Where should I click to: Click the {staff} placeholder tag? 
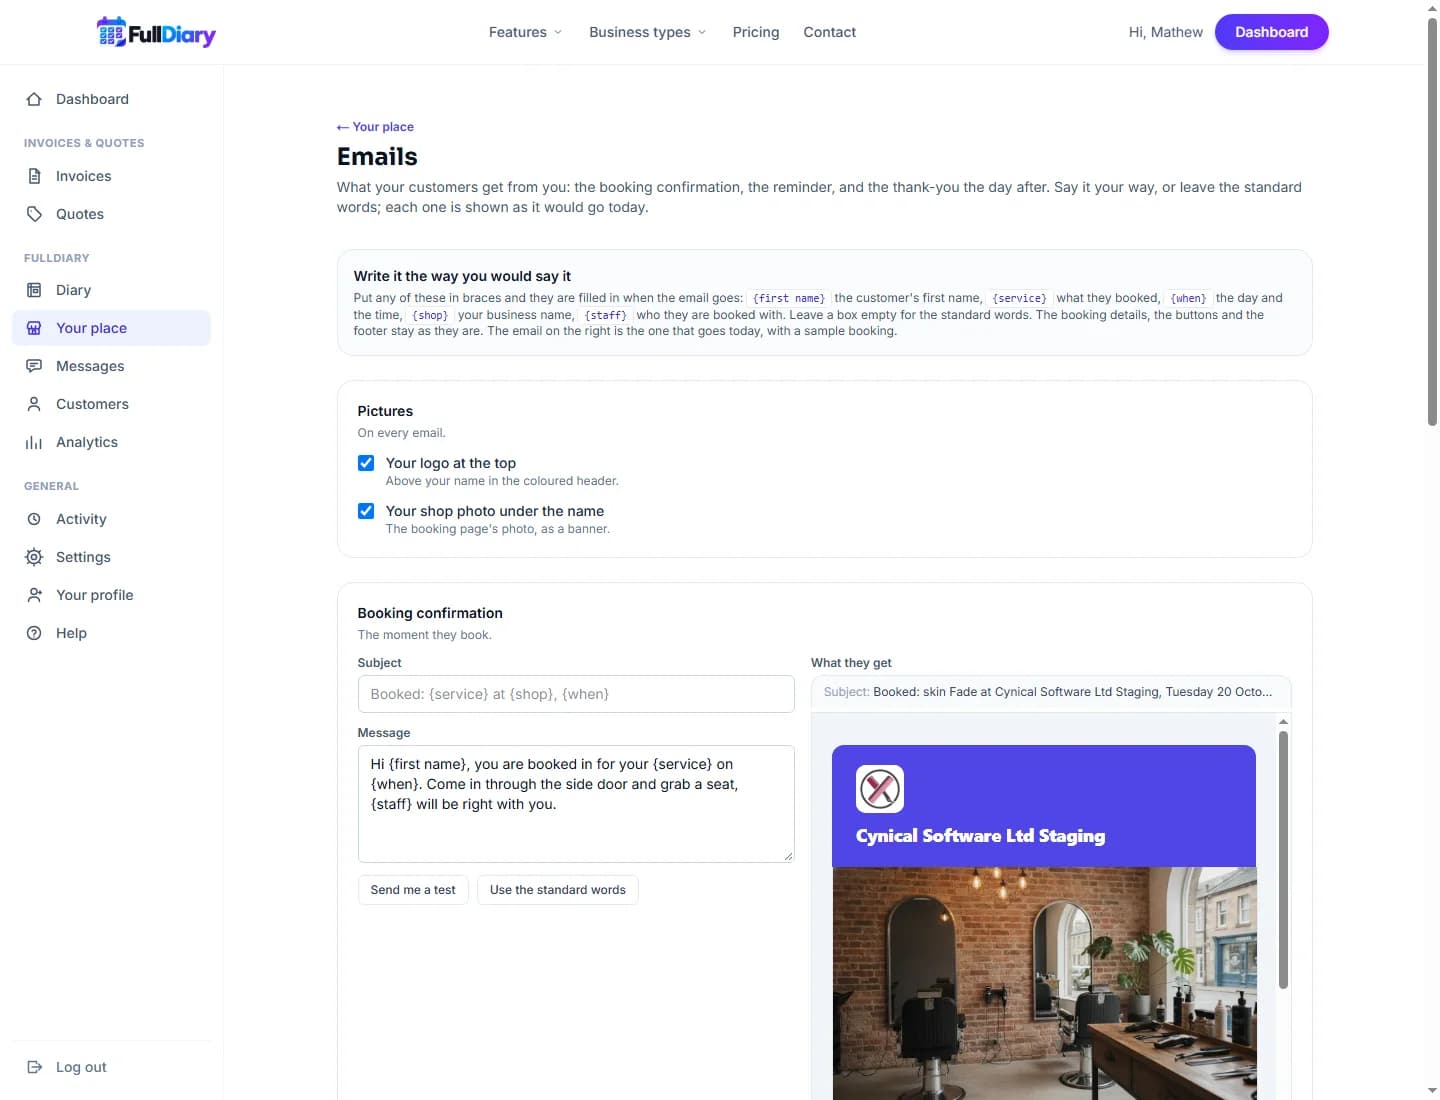coord(606,315)
